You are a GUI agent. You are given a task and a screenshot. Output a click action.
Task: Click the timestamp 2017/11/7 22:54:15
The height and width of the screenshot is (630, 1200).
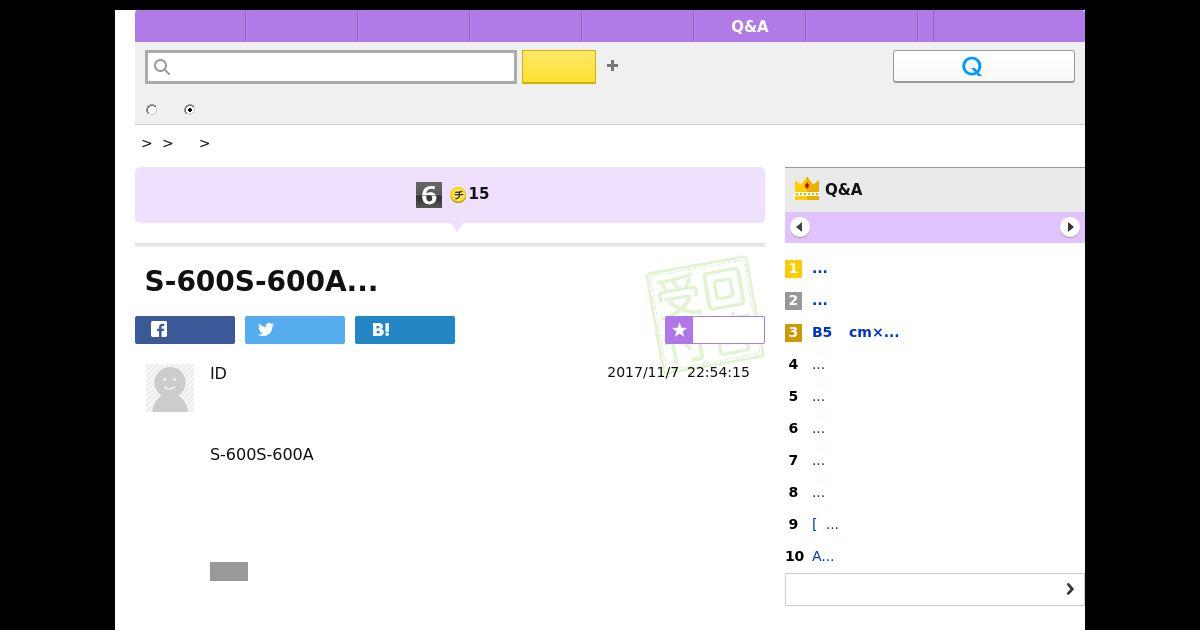point(678,372)
